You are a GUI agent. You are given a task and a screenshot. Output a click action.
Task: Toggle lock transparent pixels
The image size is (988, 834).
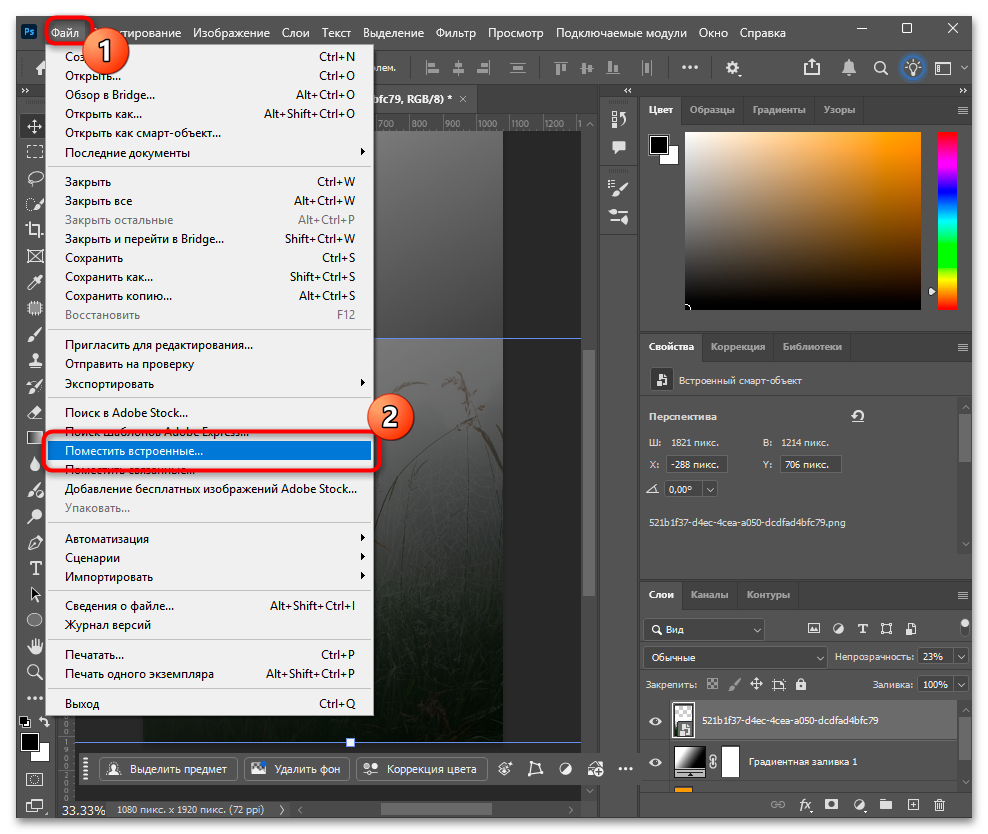(x=713, y=684)
